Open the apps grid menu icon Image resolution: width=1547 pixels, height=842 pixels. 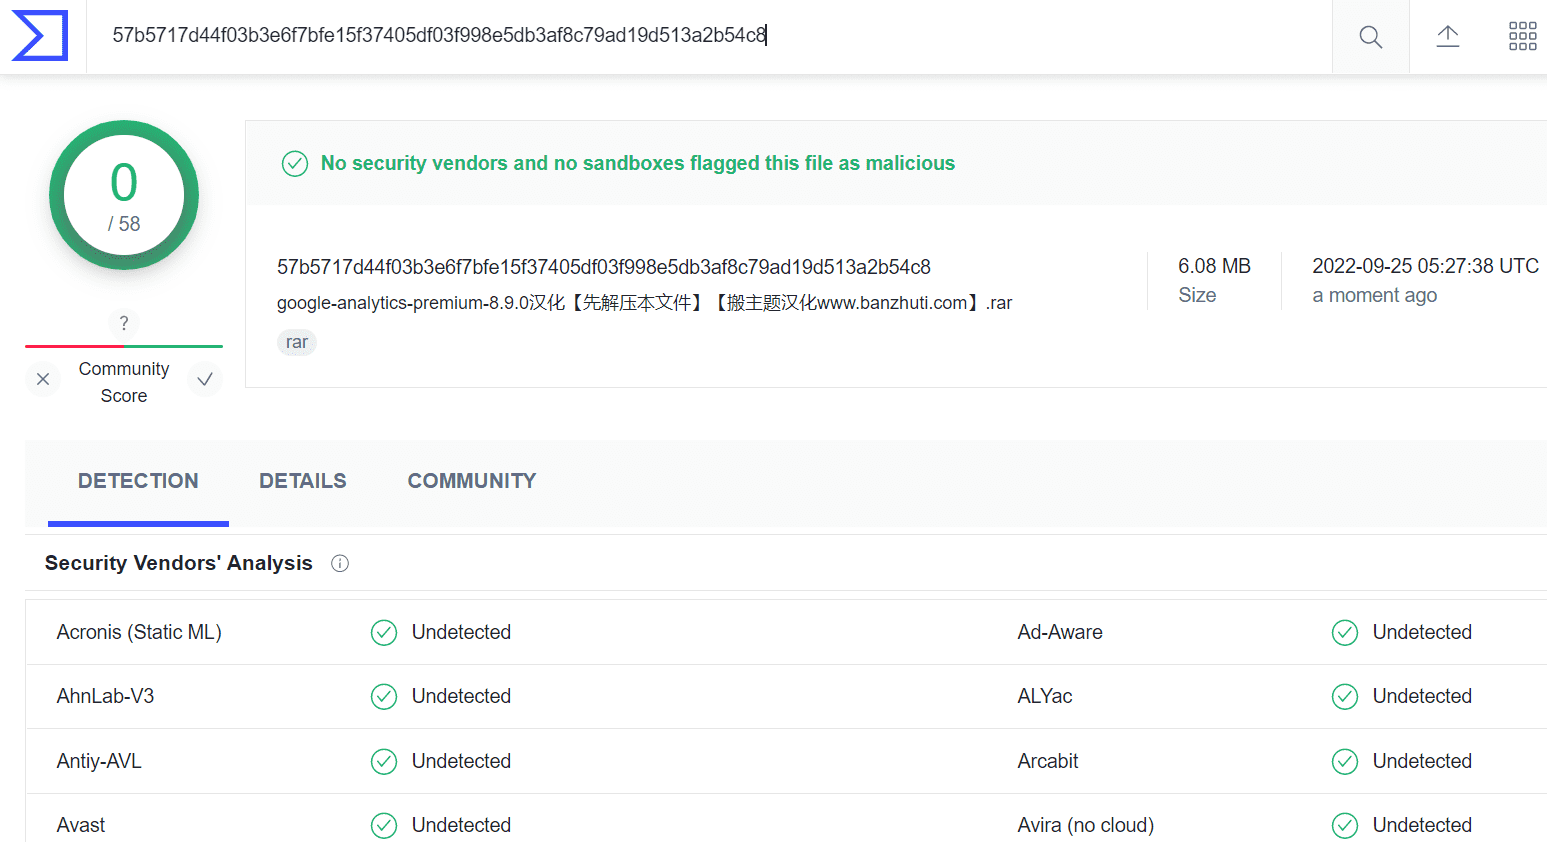click(x=1523, y=37)
